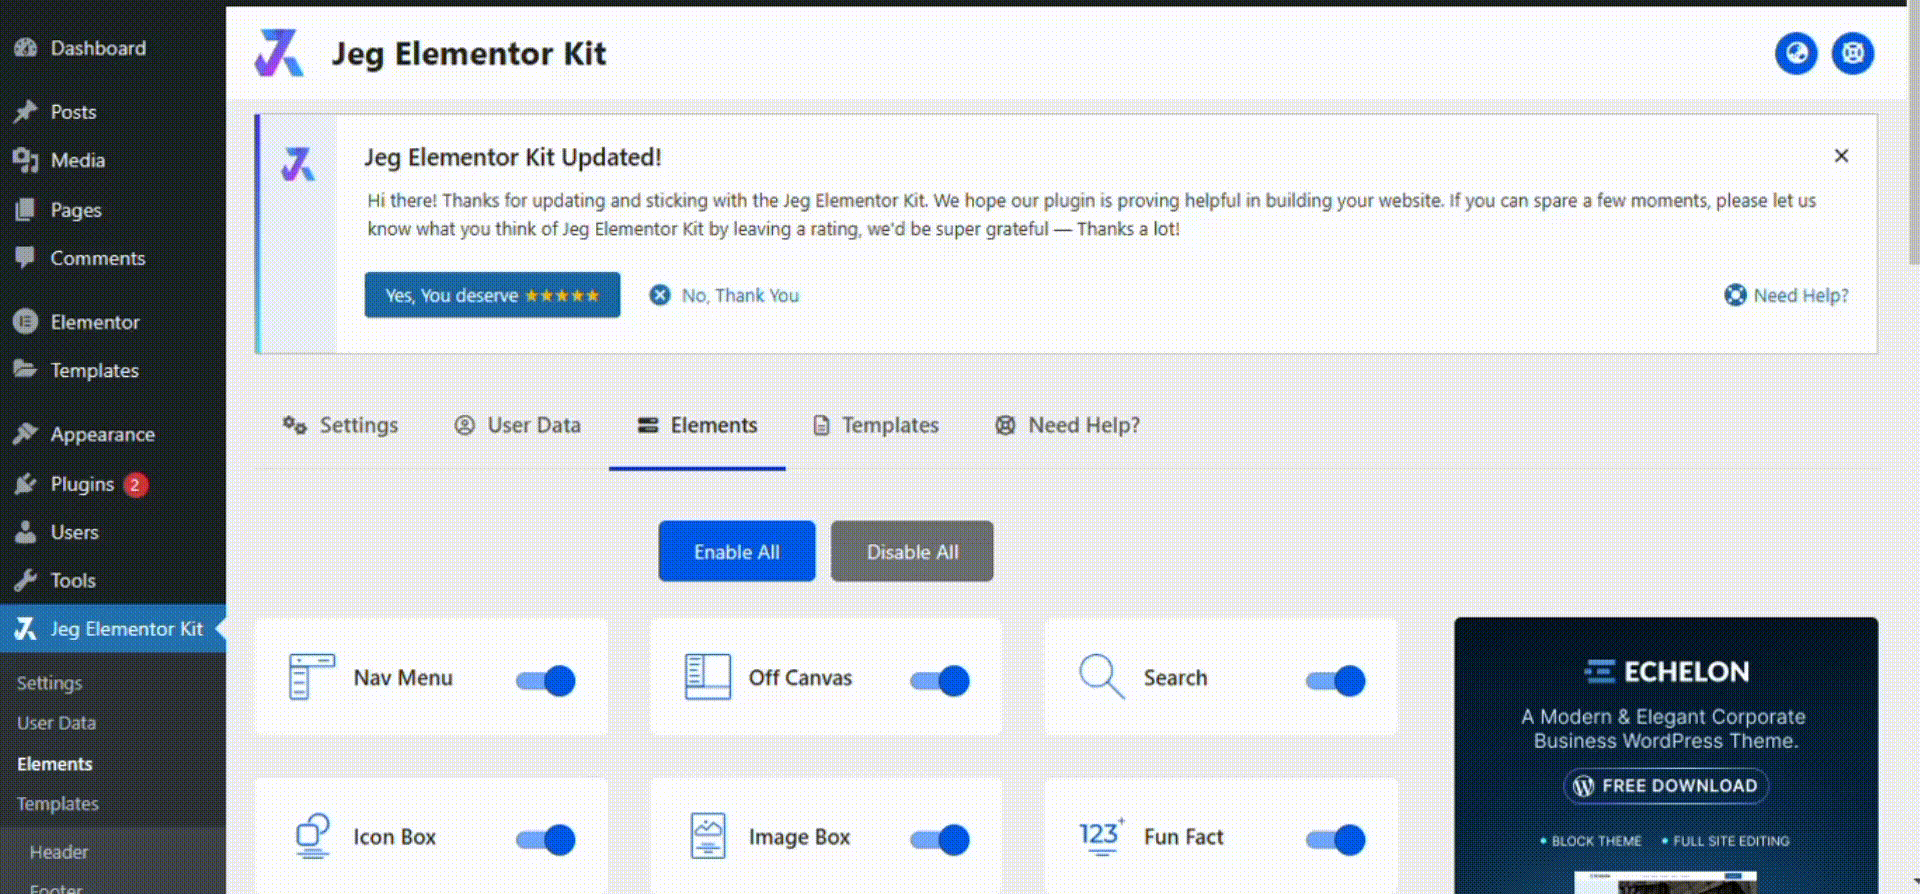The image size is (1920, 894).
Task: Open Settings submenu under Jeg Elementor Kit
Action: (x=49, y=683)
